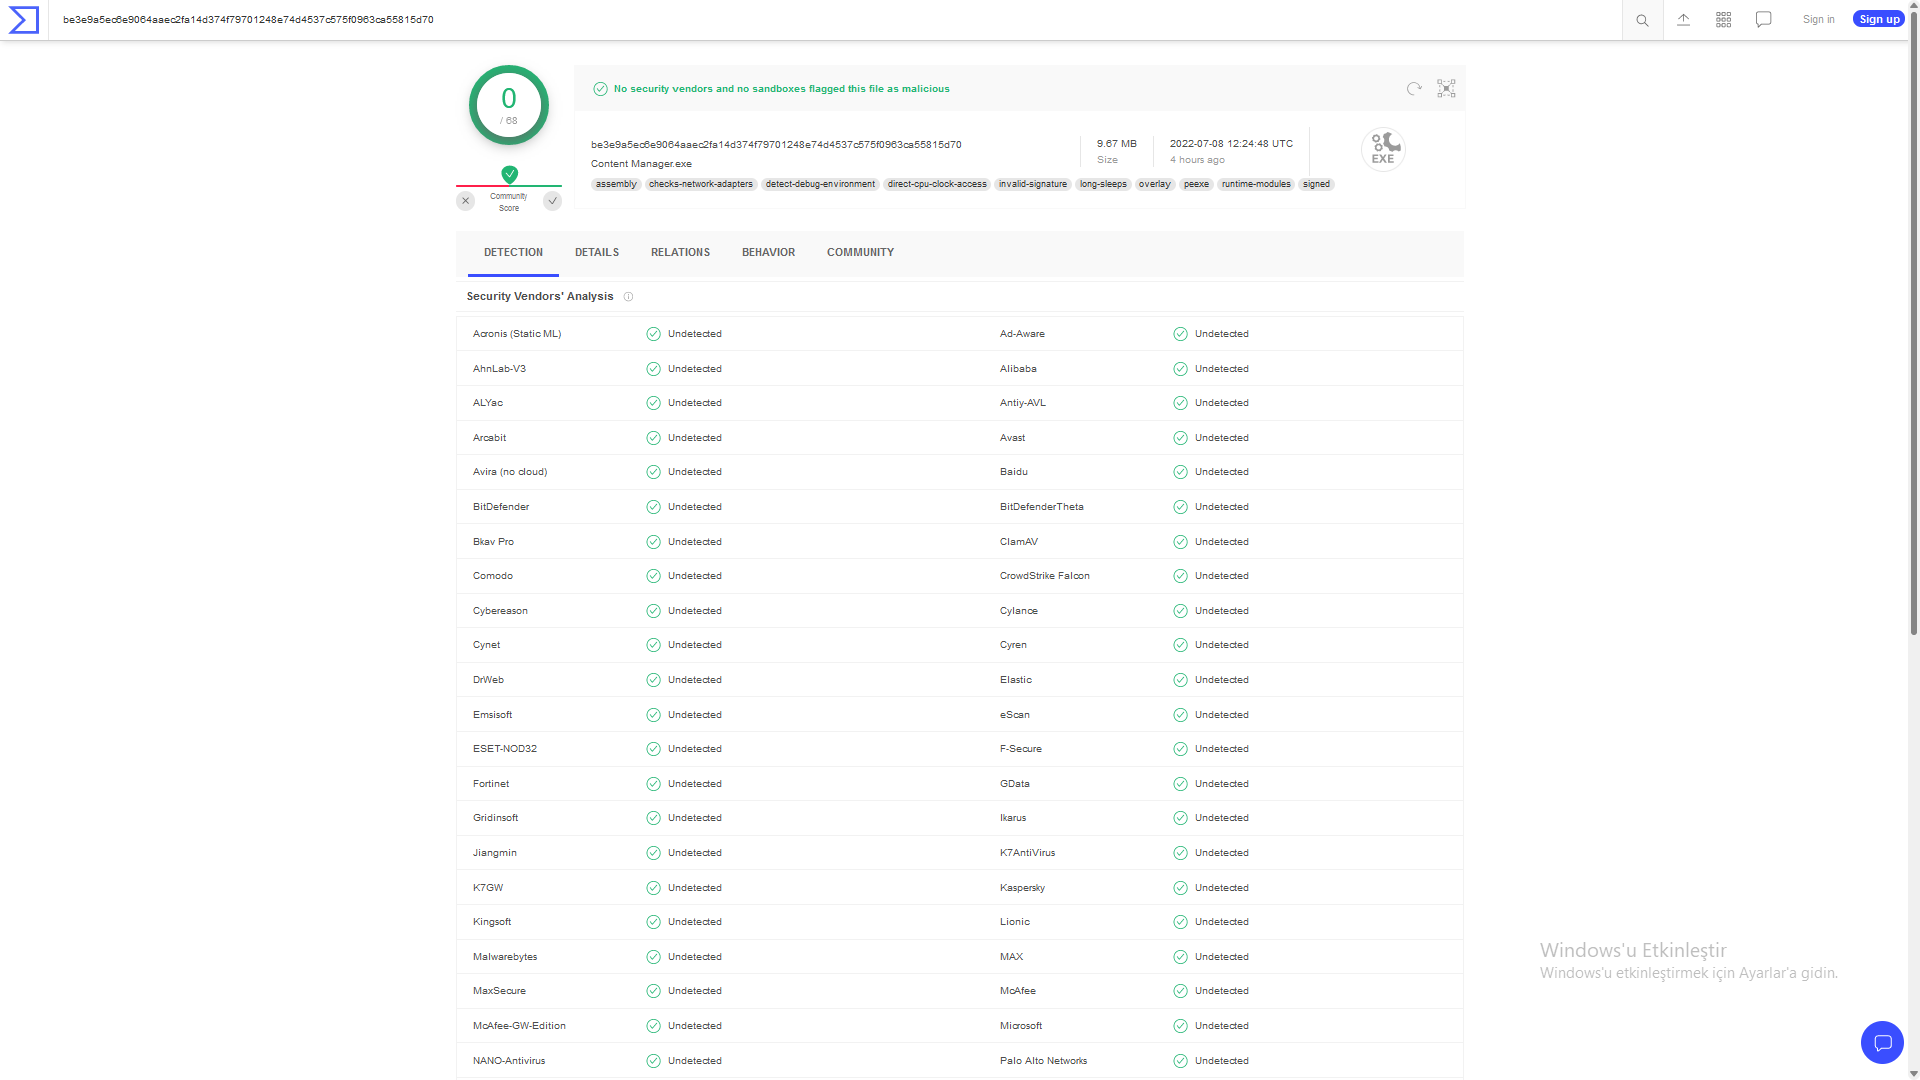Vote malicious with community X button
This screenshot has height=1080, width=1920.
(x=465, y=201)
